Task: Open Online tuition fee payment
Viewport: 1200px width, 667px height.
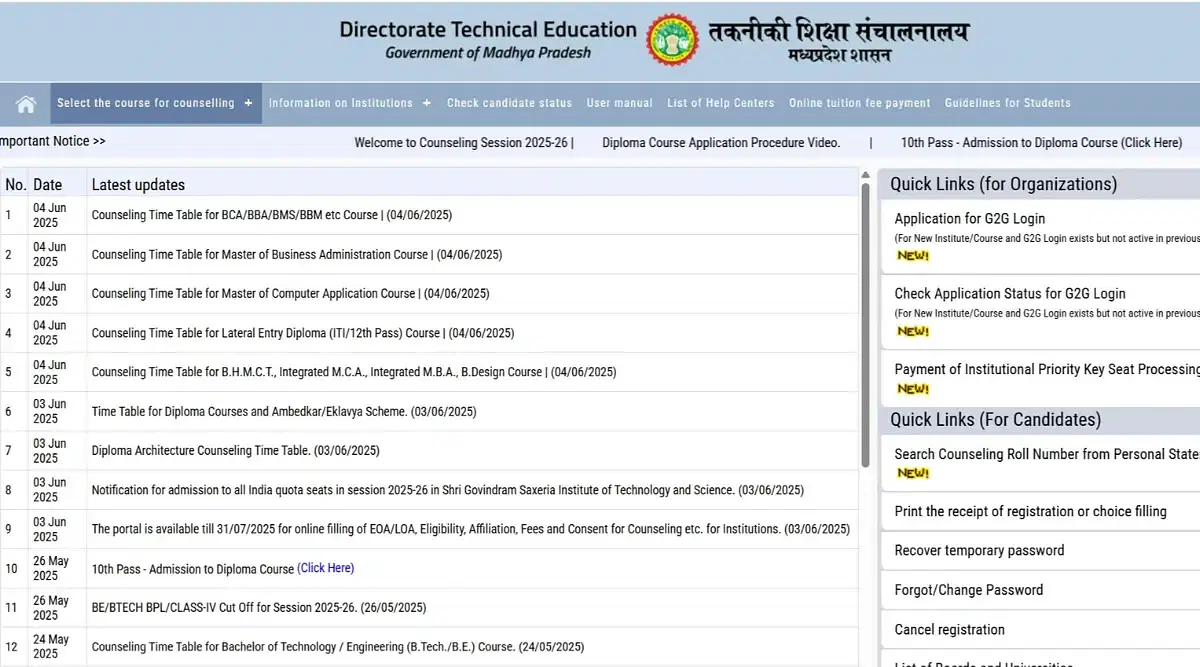Action: [x=859, y=103]
